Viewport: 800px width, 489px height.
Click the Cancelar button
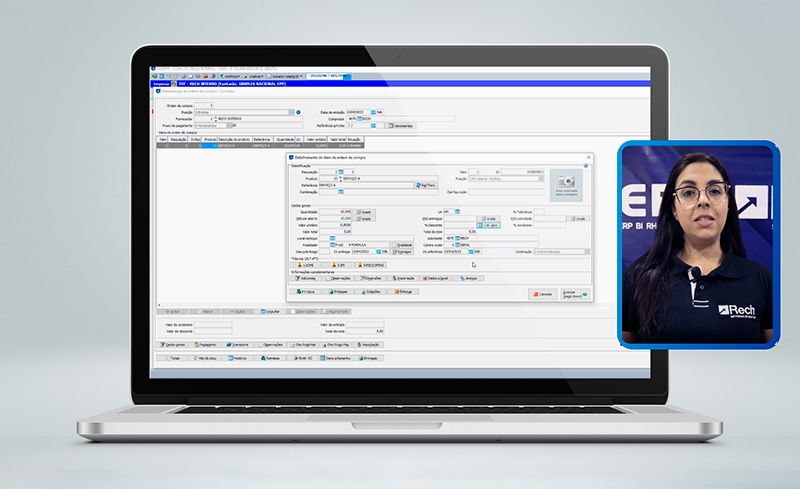[543, 294]
